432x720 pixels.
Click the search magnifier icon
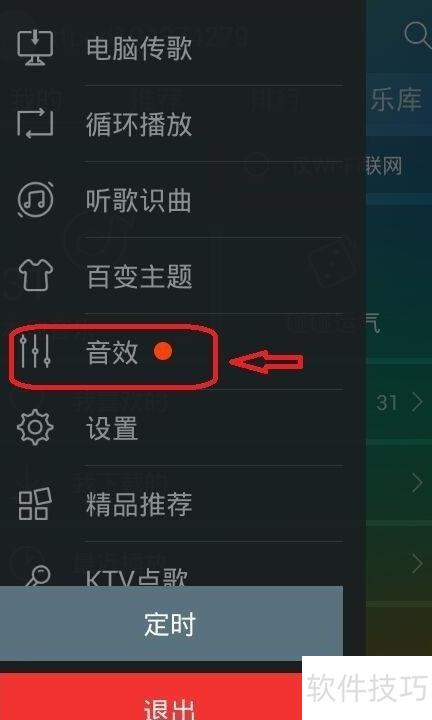pyautogui.click(x=417, y=35)
